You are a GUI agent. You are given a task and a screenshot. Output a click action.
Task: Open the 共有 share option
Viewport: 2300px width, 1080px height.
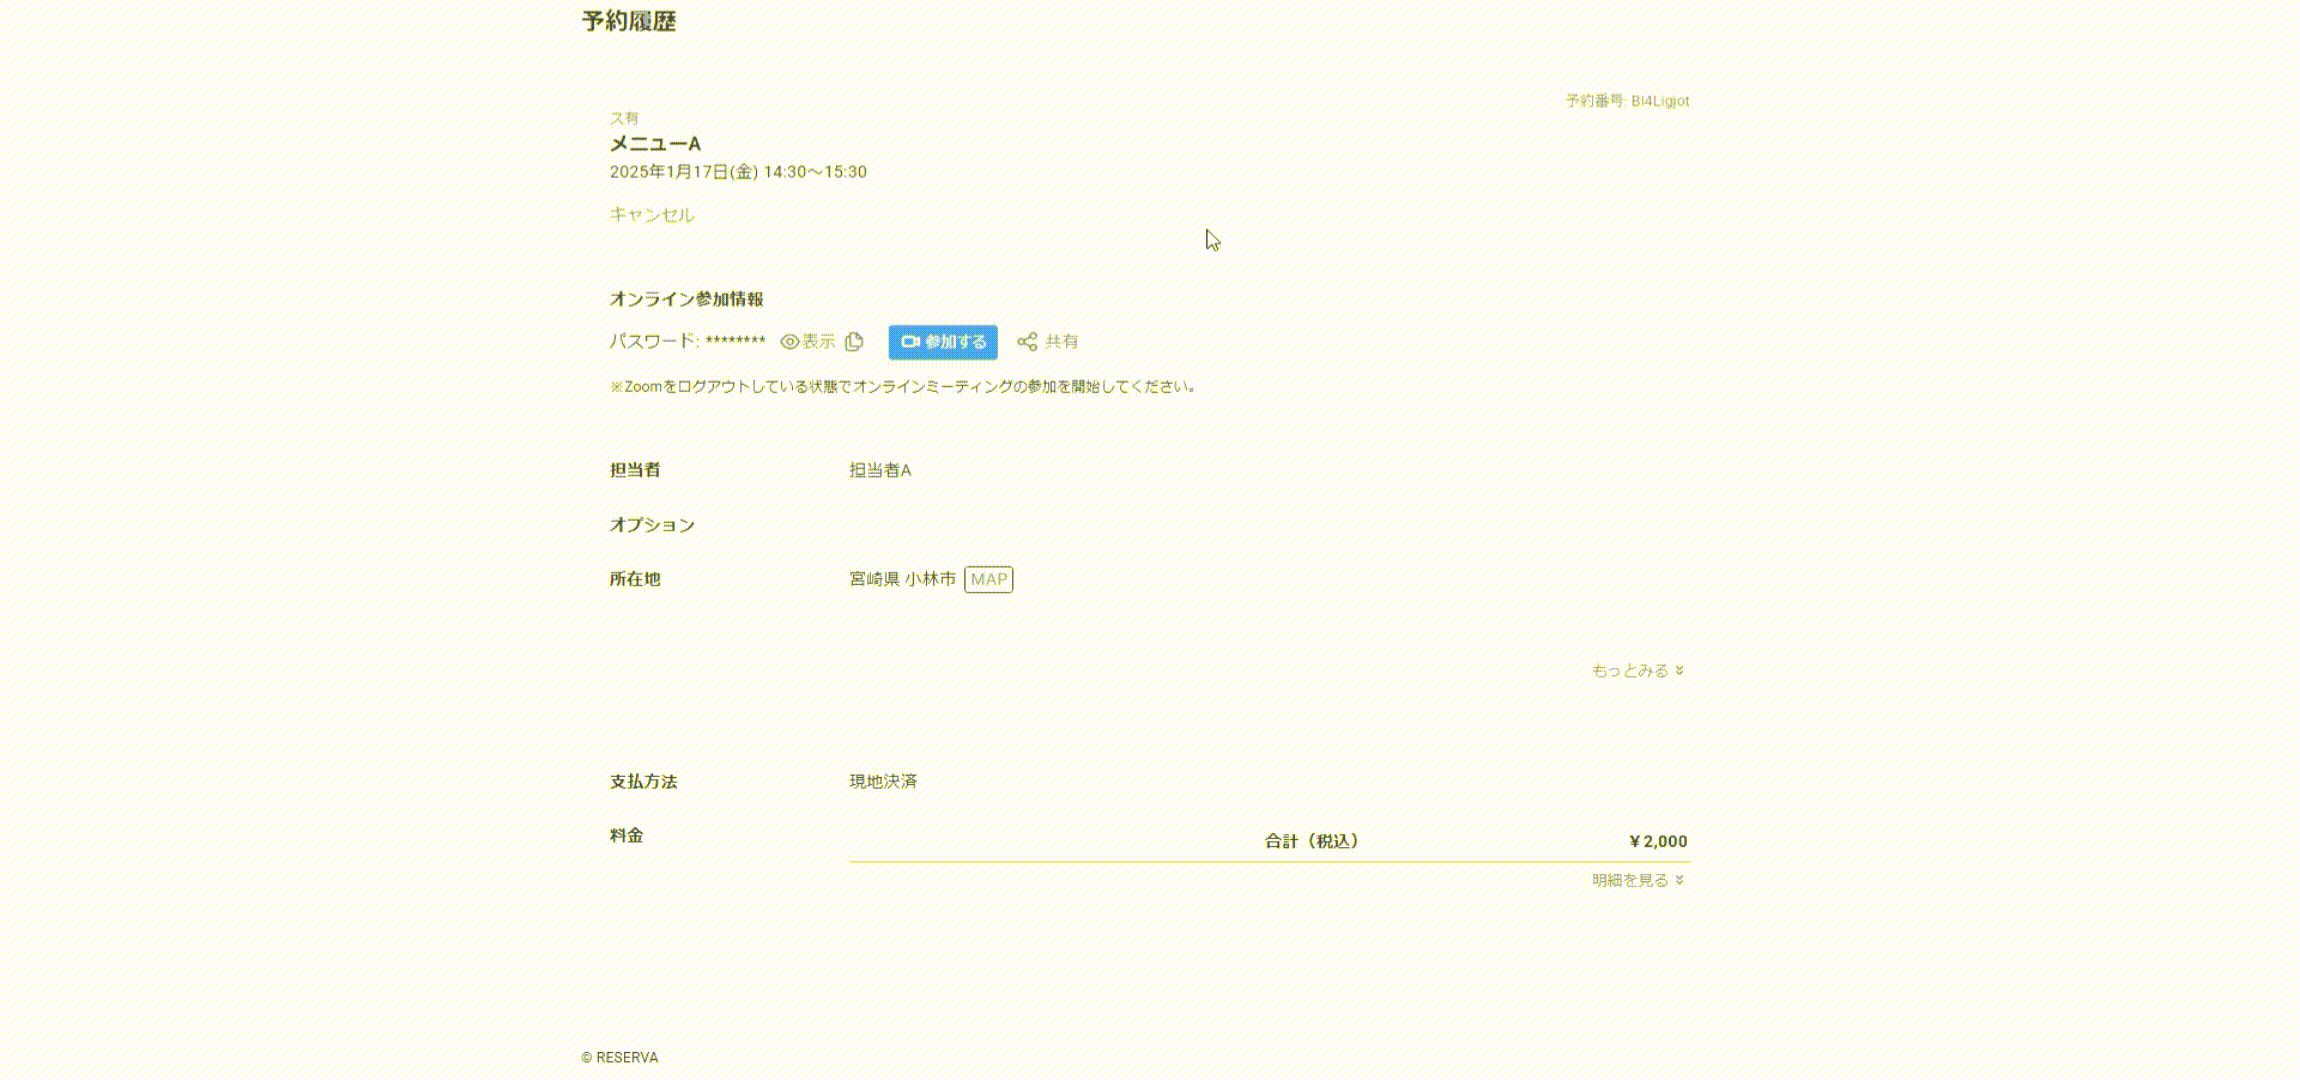click(x=1048, y=342)
